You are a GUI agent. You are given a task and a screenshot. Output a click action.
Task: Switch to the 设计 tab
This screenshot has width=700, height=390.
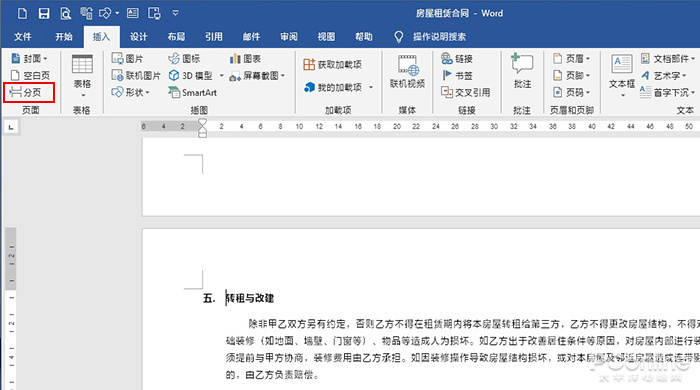(x=138, y=37)
